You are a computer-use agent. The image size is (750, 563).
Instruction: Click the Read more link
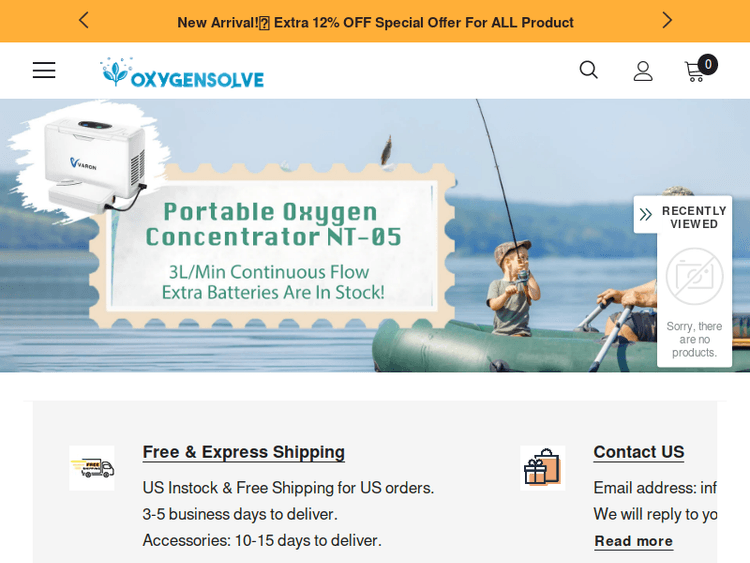click(x=633, y=541)
